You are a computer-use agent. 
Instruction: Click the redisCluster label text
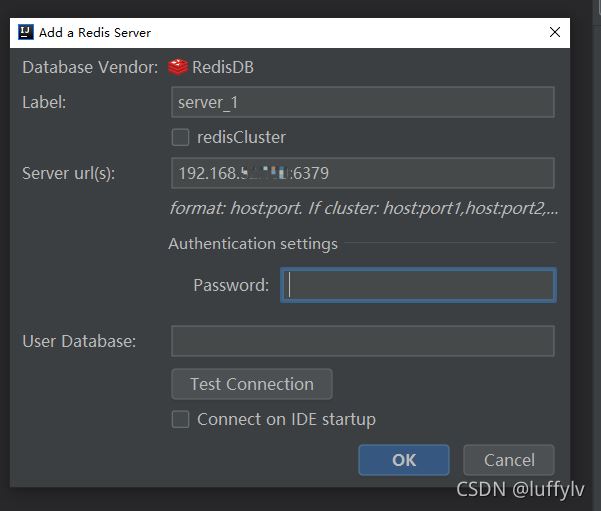[x=241, y=137]
